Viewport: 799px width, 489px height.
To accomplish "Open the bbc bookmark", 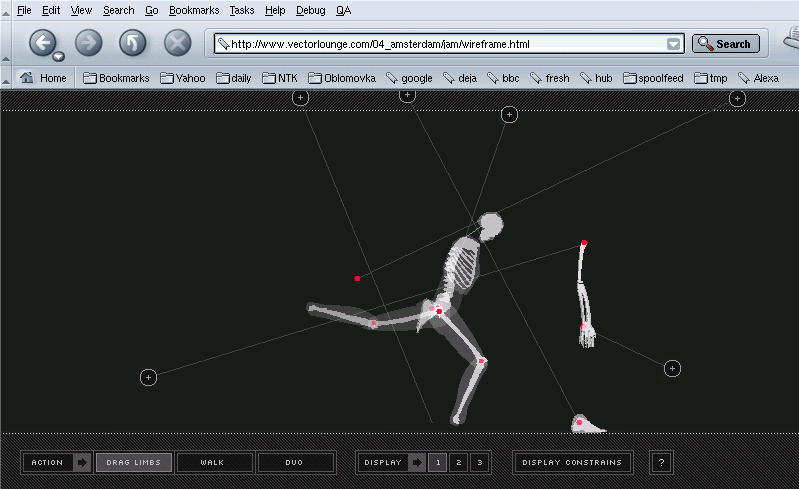I will coord(503,78).
